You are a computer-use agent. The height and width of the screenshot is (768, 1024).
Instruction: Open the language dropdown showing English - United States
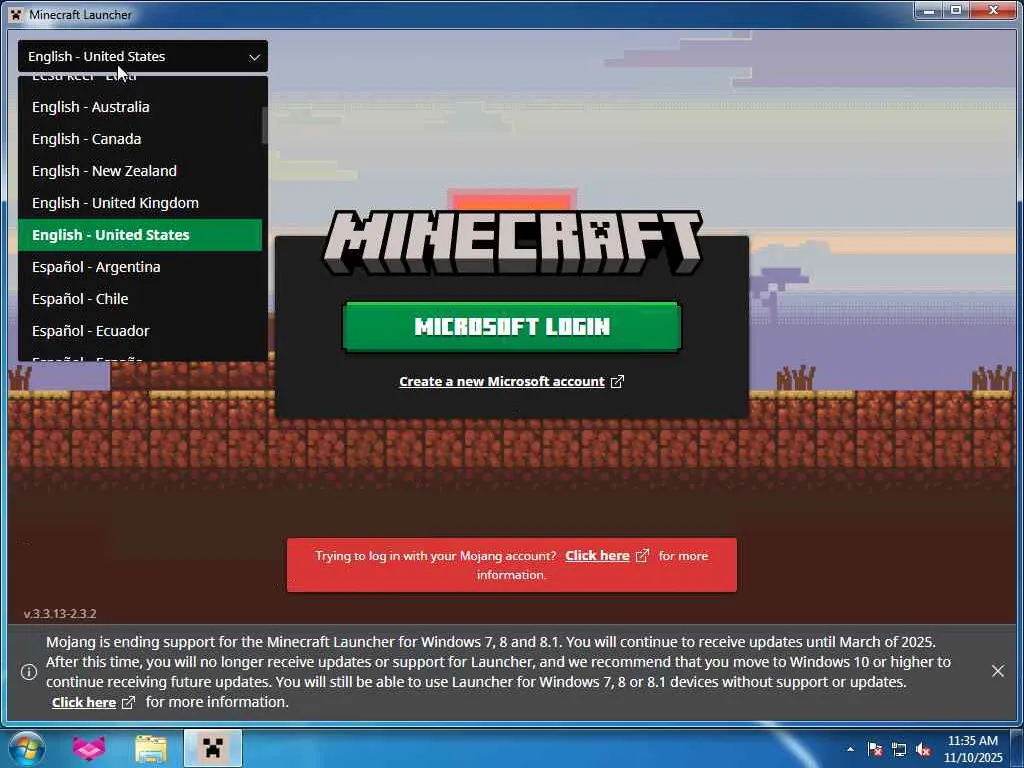[142, 56]
